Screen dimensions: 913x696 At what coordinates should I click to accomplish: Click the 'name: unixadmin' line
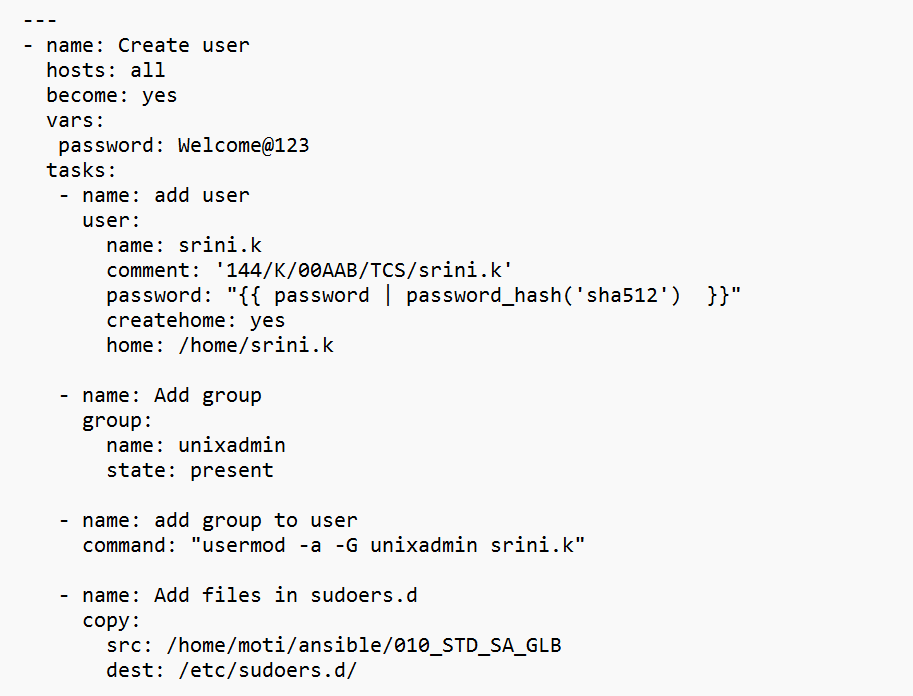pos(195,445)
